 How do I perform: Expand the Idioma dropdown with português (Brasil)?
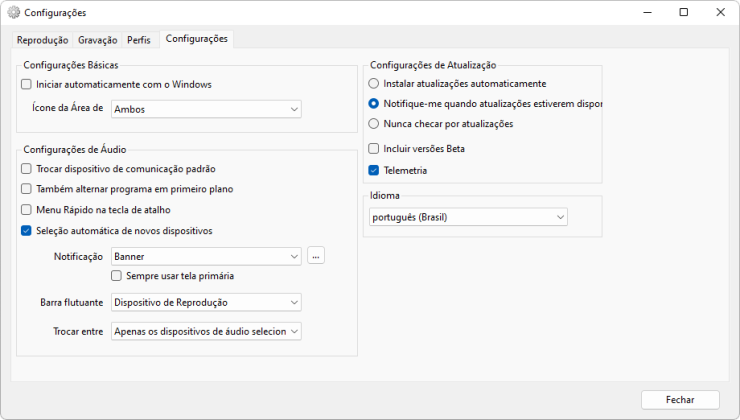pos(468,217)
